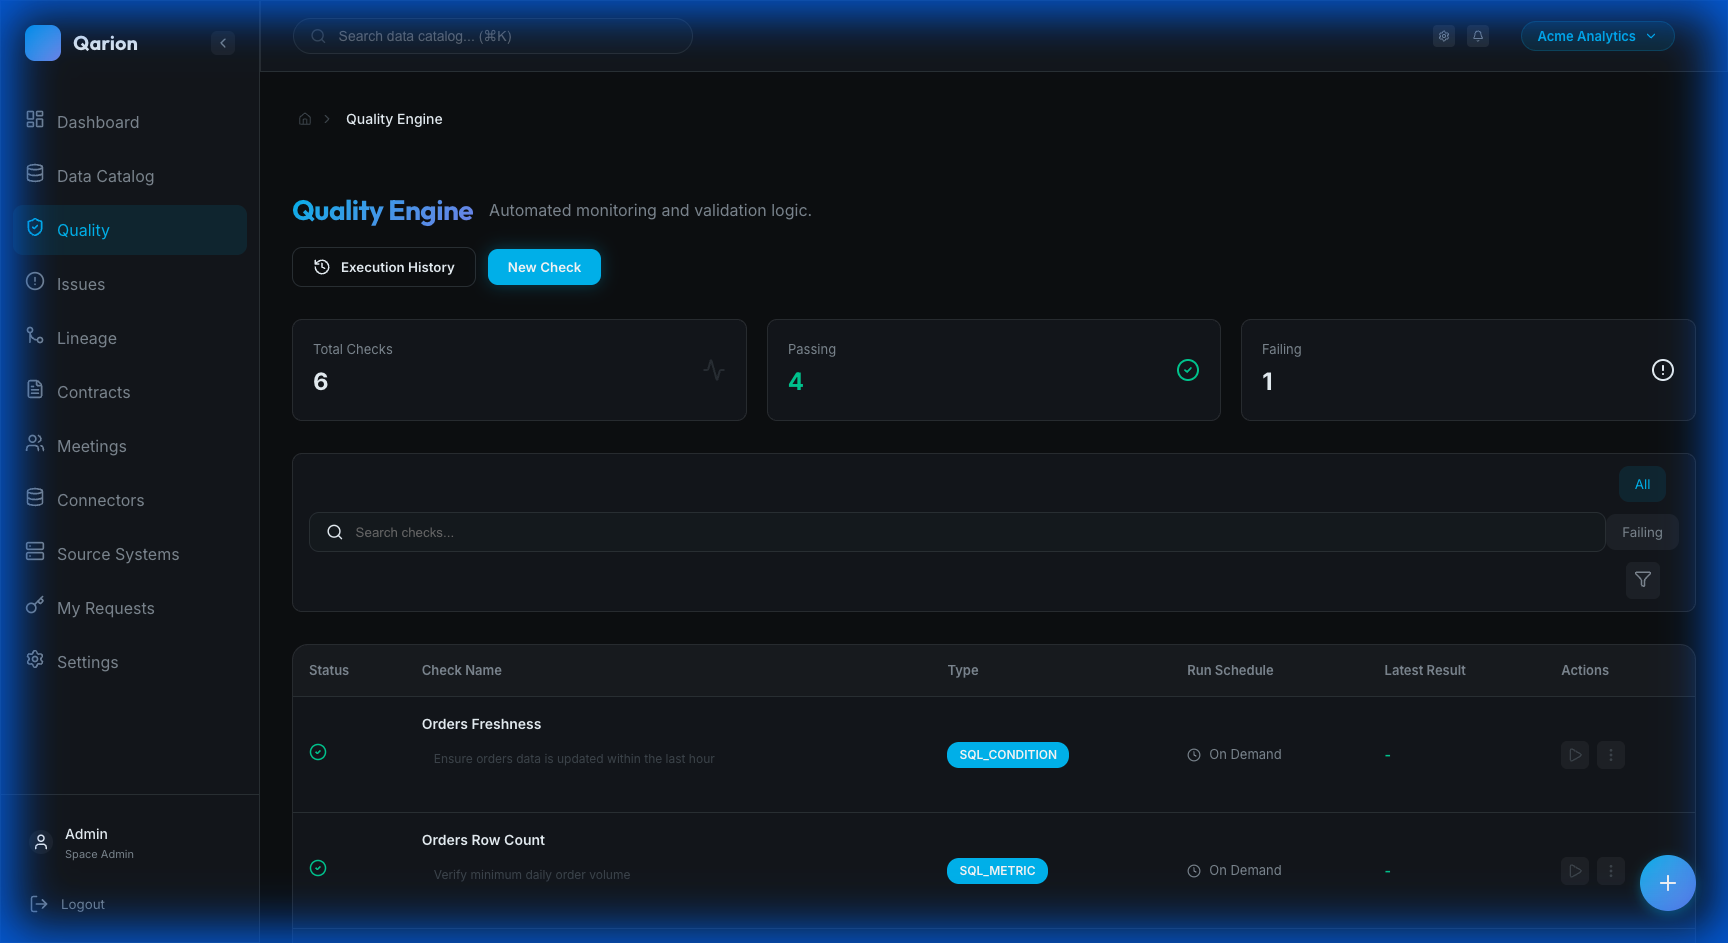Navigate to Lineage in the sidebar
Viewport: 1728px width, 943px height.
coord(87,338)
